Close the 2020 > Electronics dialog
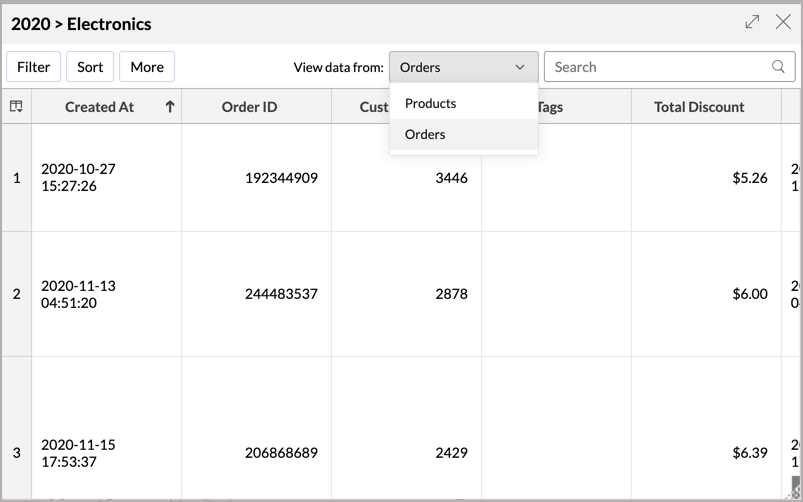The image size is (803, 502). point(783,22)
